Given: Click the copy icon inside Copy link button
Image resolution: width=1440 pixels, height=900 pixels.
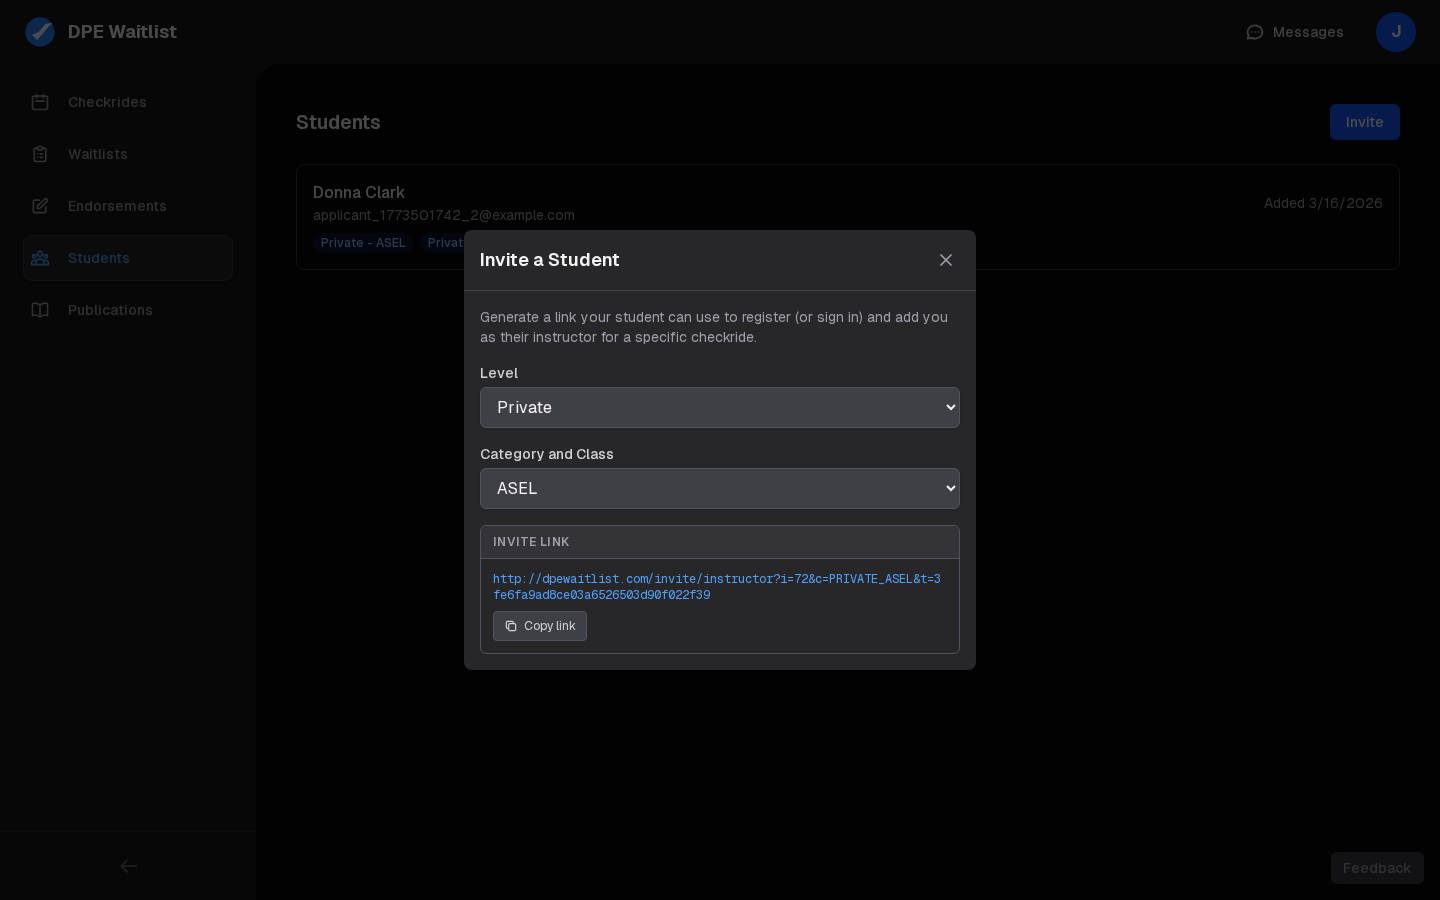Looking at the screenshot, I should click(x=511, y=626).
